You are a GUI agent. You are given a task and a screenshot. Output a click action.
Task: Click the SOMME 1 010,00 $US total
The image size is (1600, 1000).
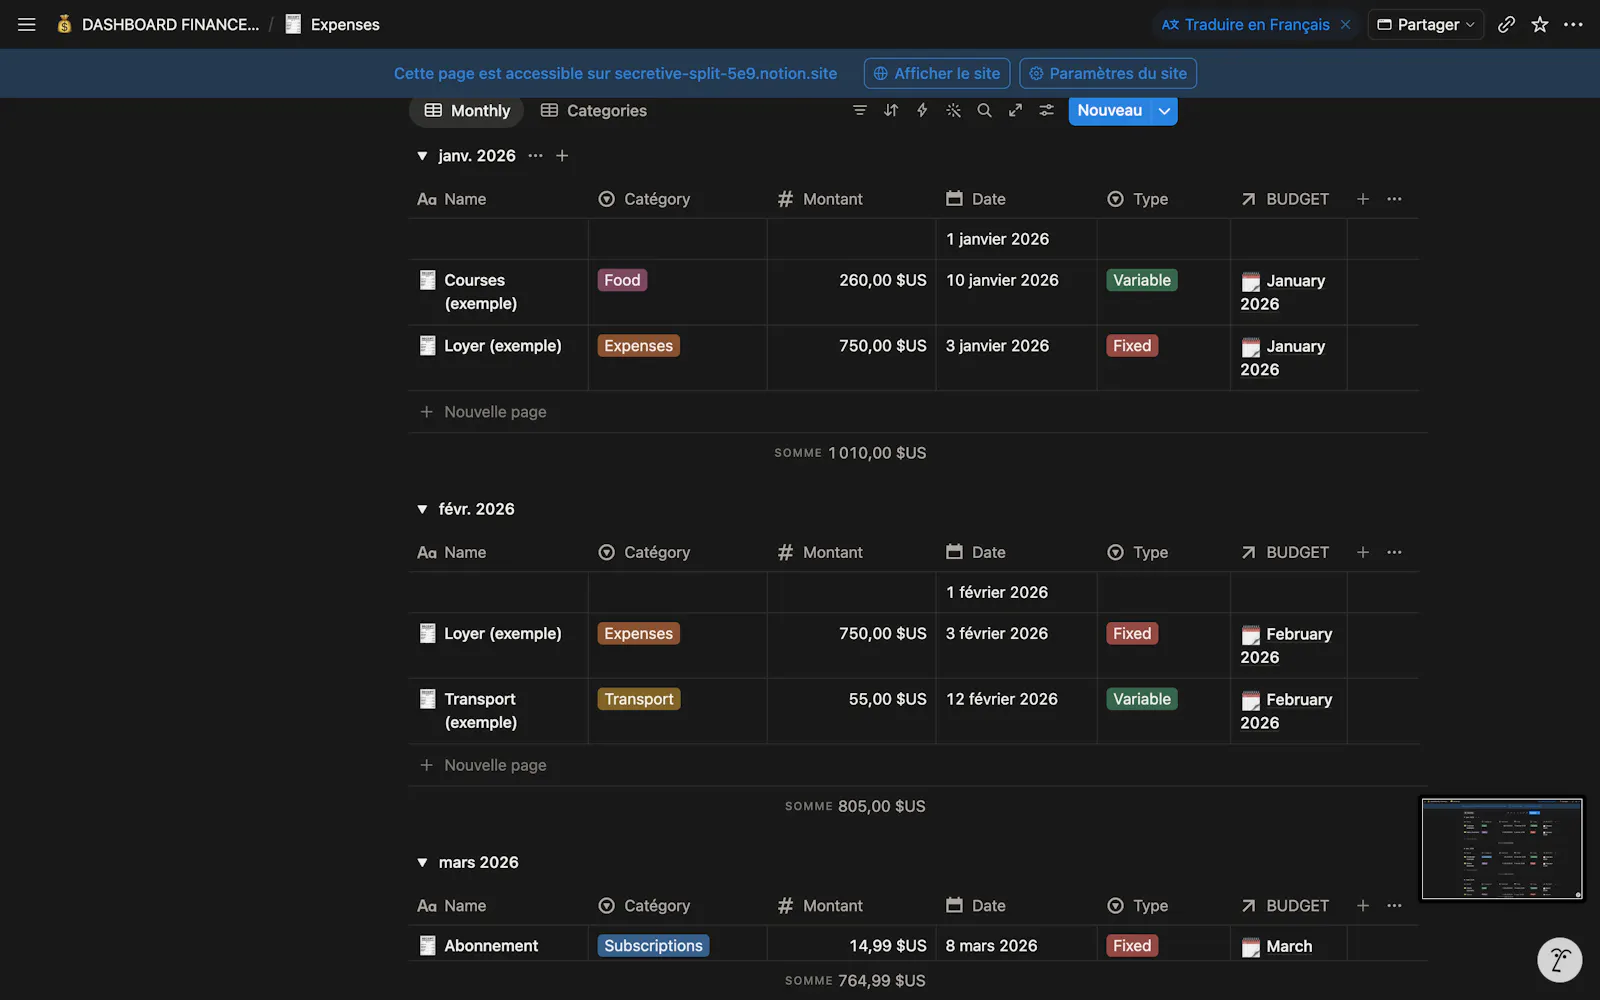pos(850,453)
